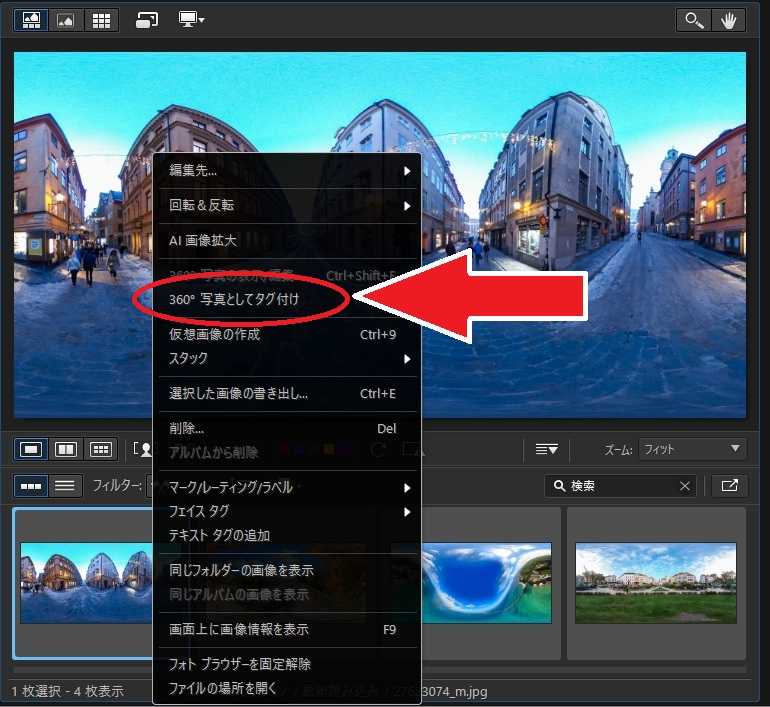Choose 同じフォルダーの画像を表示
Viewport: 770px width, 707px height.
pyautogui.click(x=287, y=570)
